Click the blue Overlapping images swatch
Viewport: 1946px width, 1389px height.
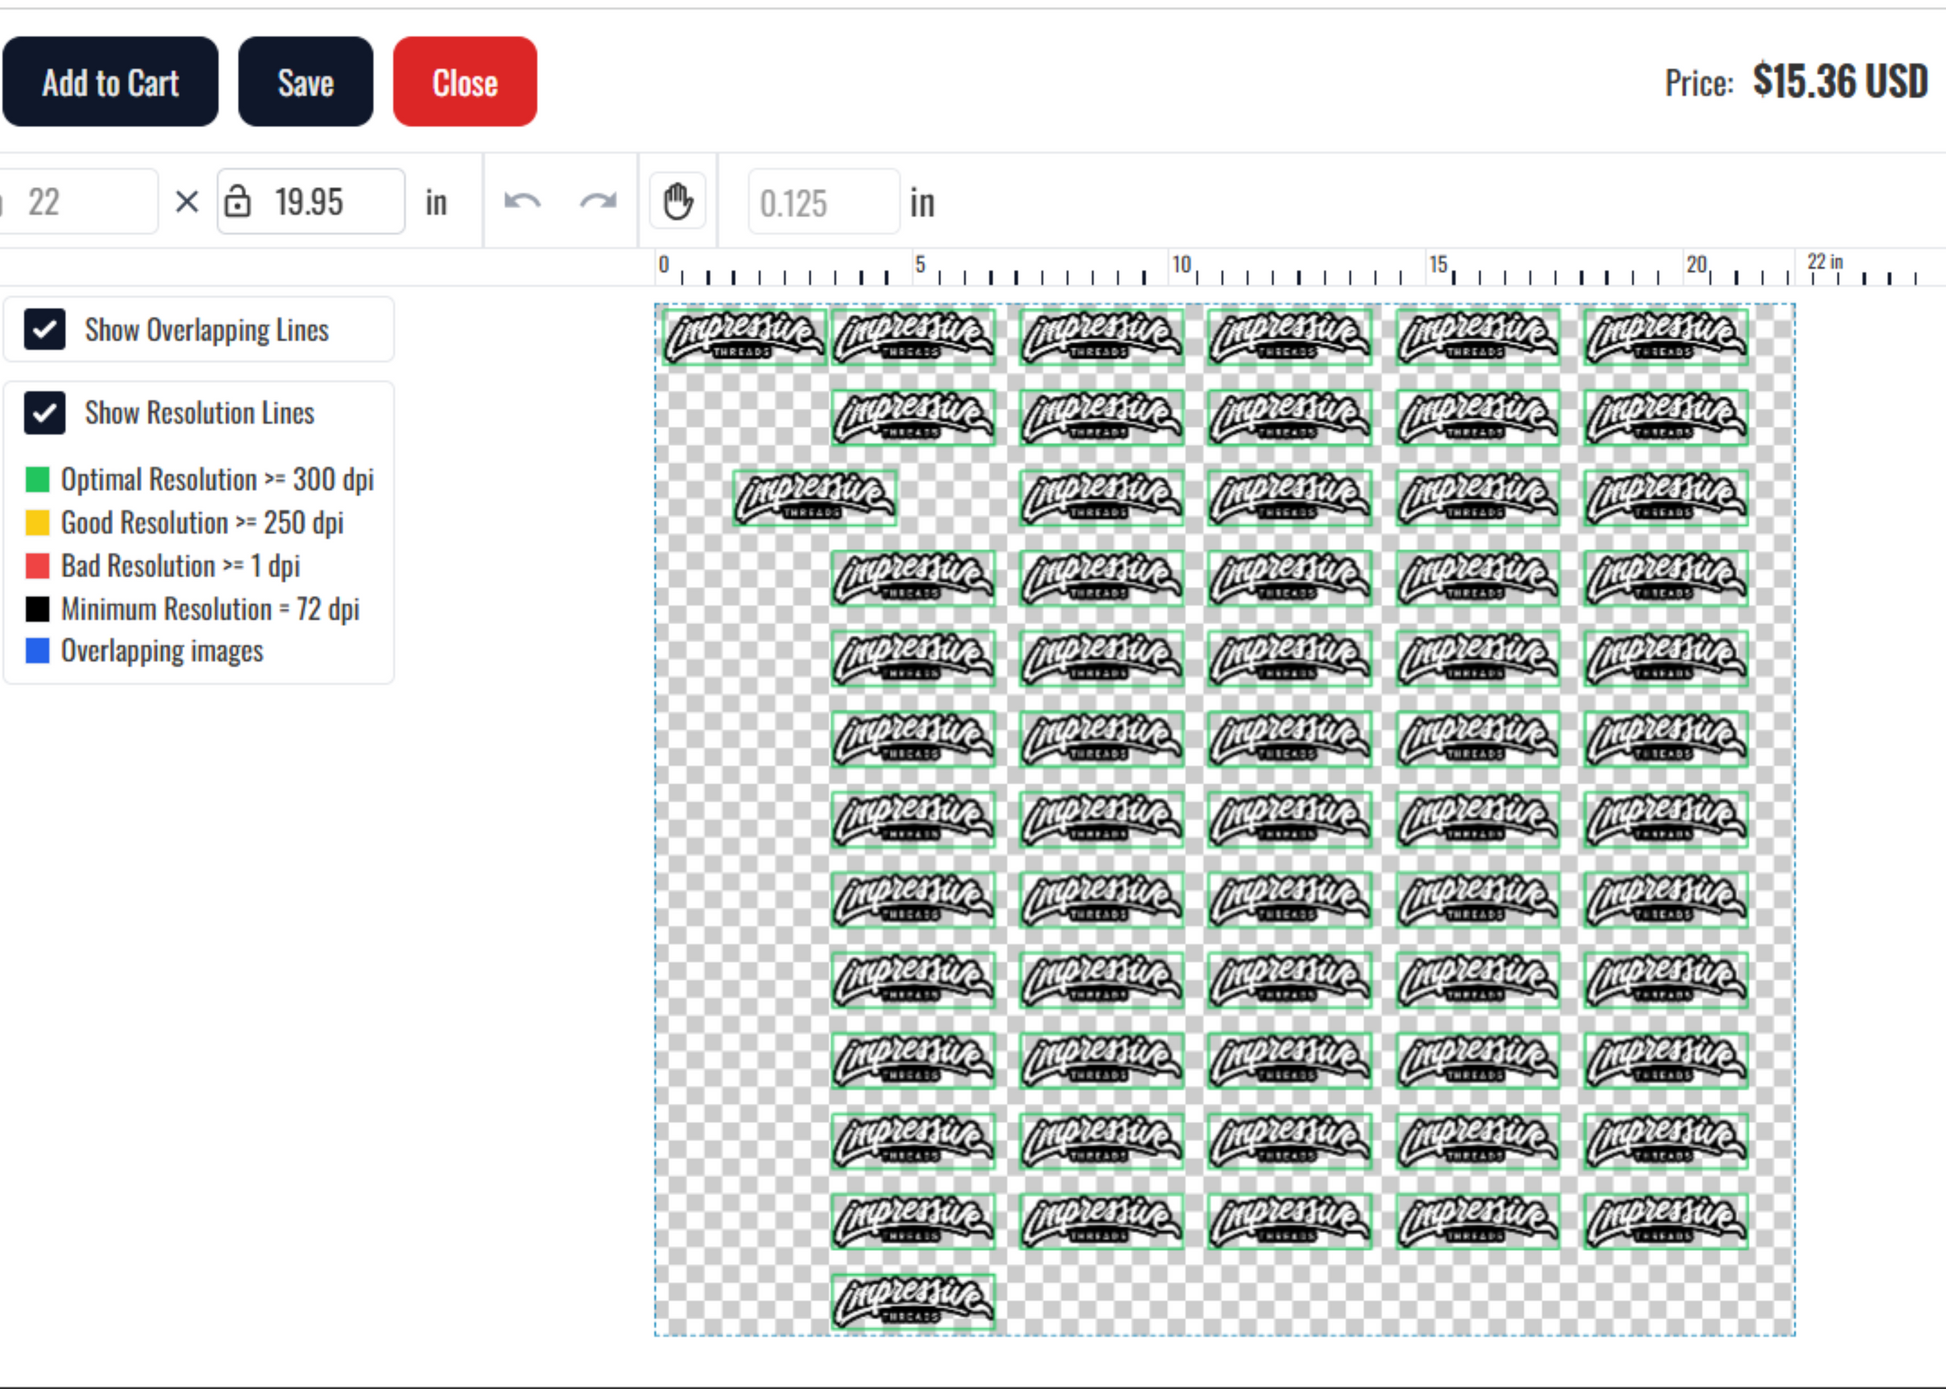pos(37,651)
